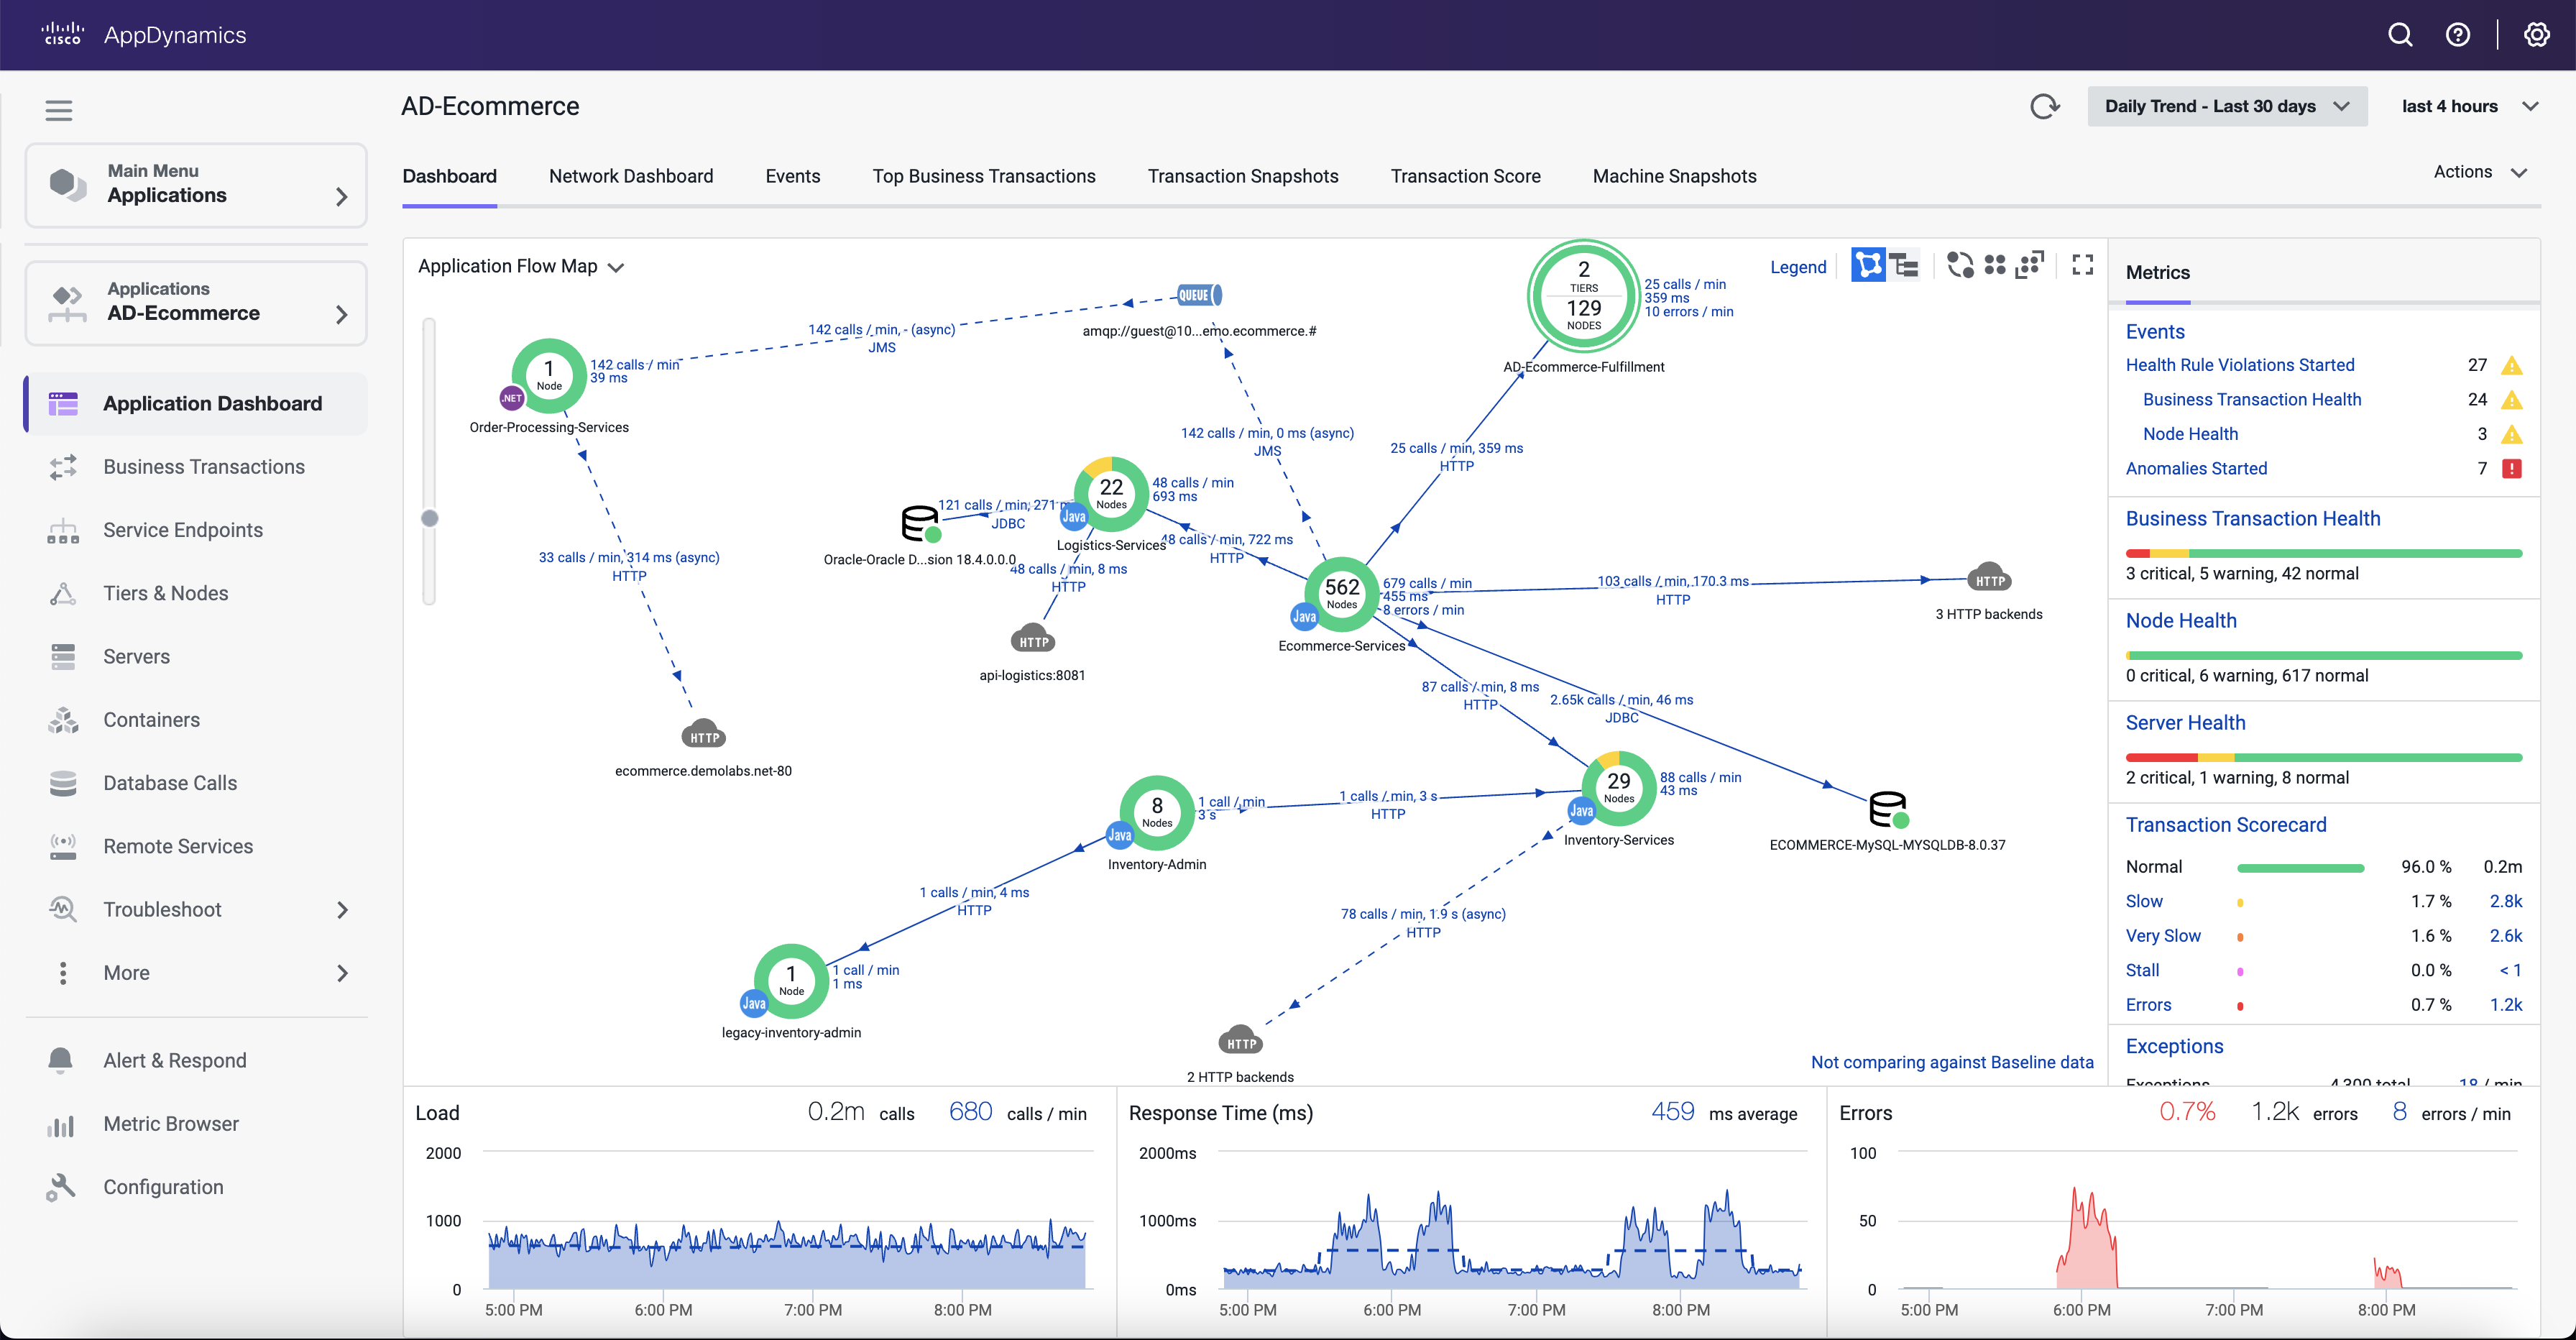2576x1340 pixels.
Task: Click the circular auto-arrange layout icon
Action: coord(1960,265)
